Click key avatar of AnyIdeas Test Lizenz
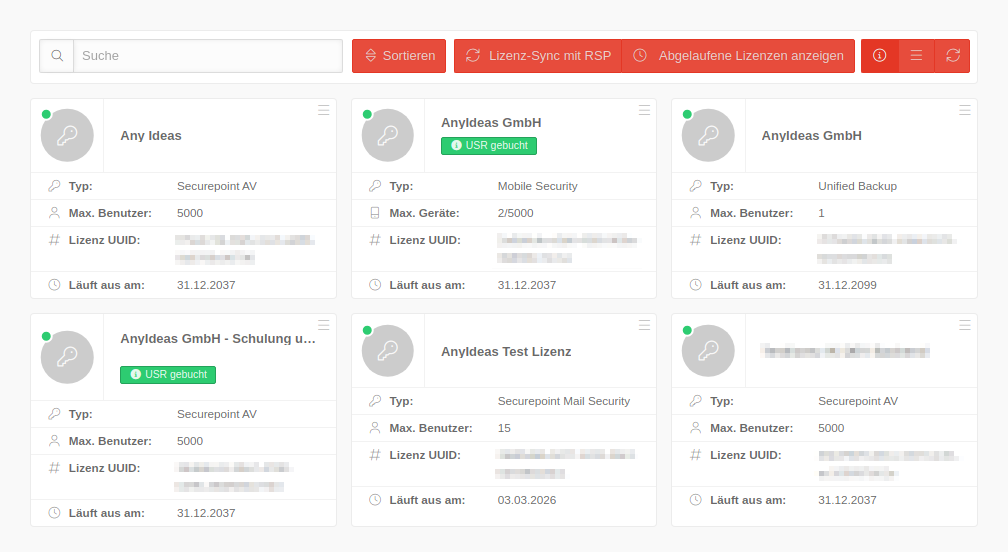The height and width of the screenshot is (552, 1008). tap(388, 351)
